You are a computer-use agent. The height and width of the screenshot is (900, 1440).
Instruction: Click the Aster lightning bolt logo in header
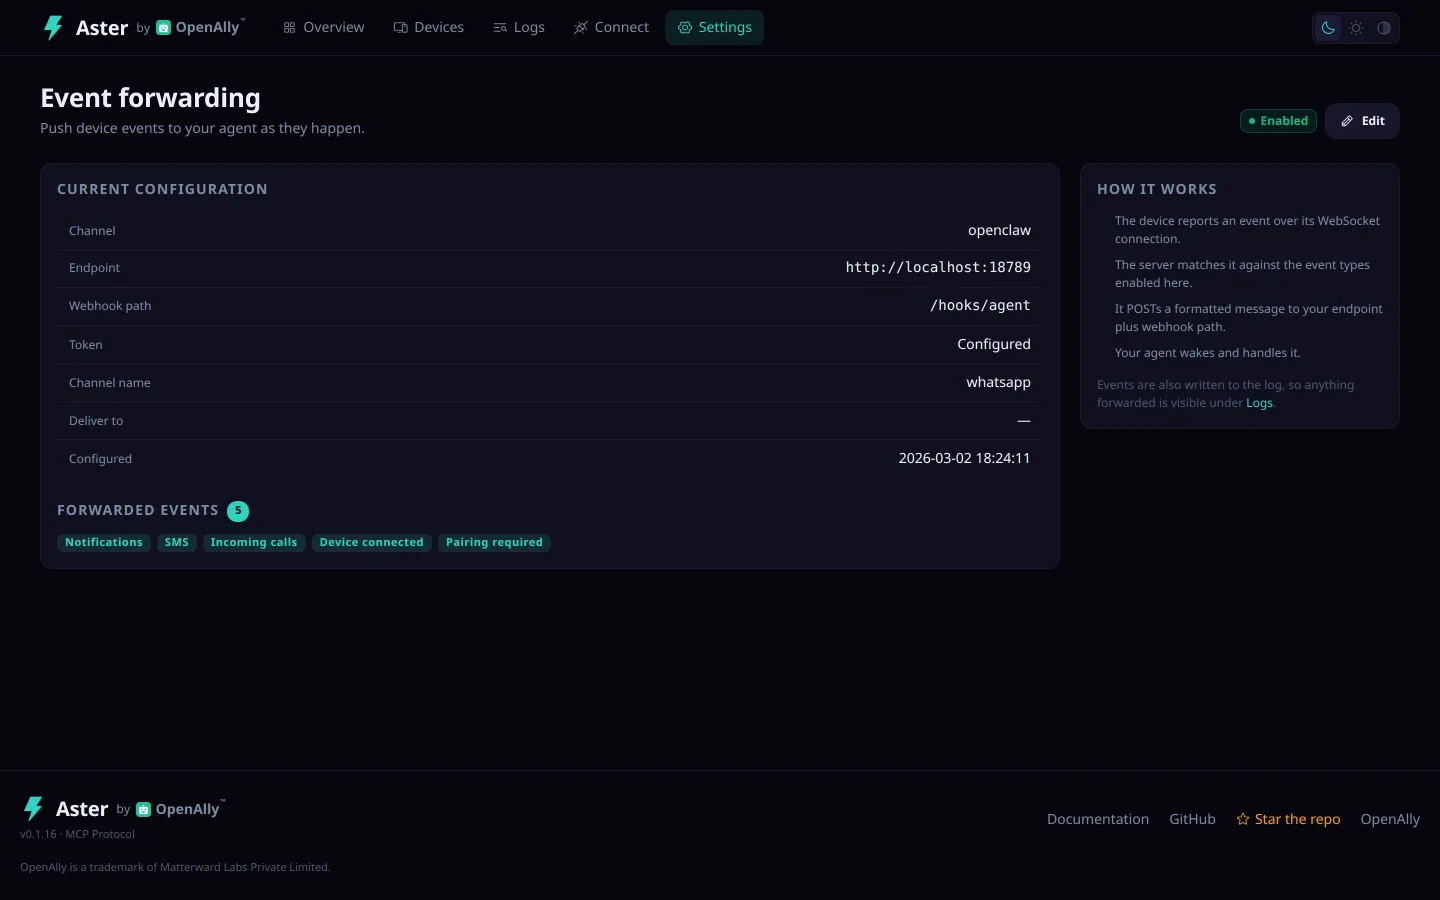53,27
